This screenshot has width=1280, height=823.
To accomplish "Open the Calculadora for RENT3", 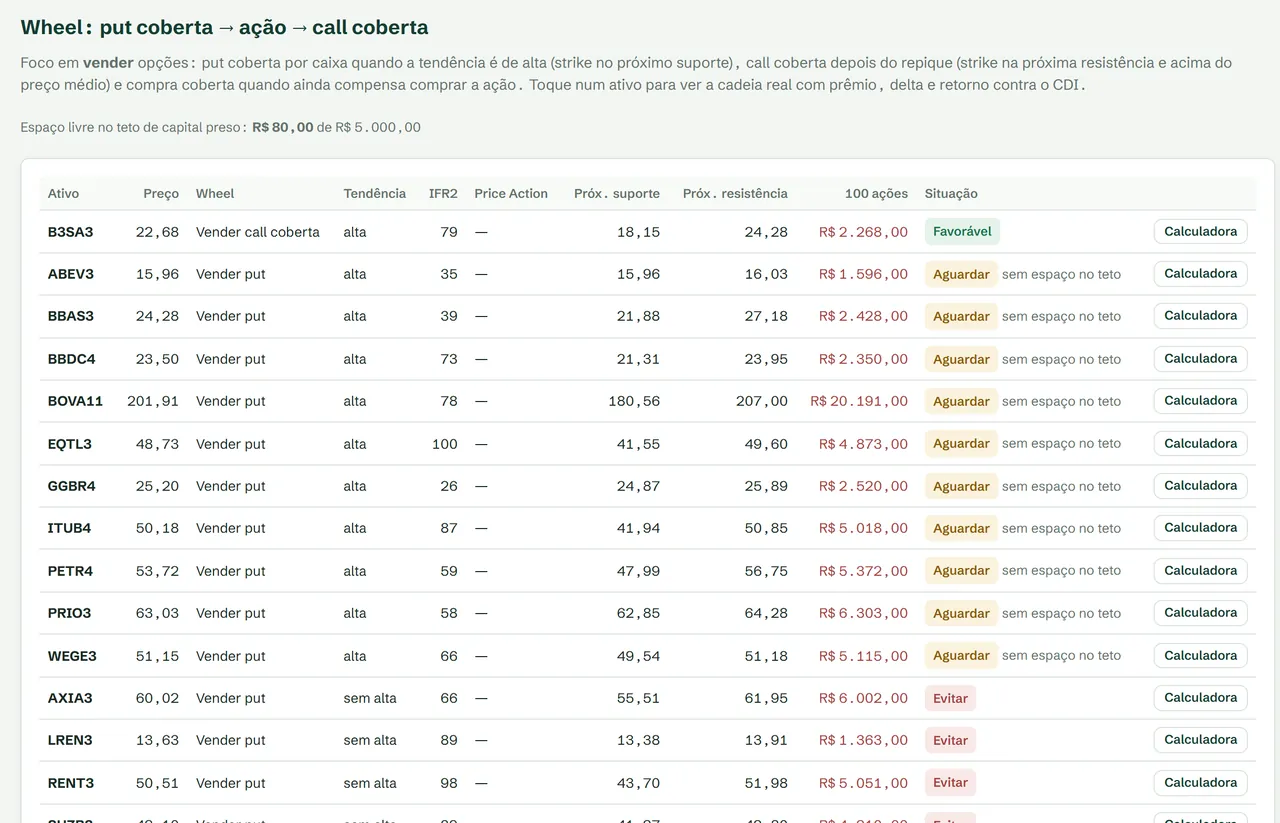I will [x=1200, y=783].
